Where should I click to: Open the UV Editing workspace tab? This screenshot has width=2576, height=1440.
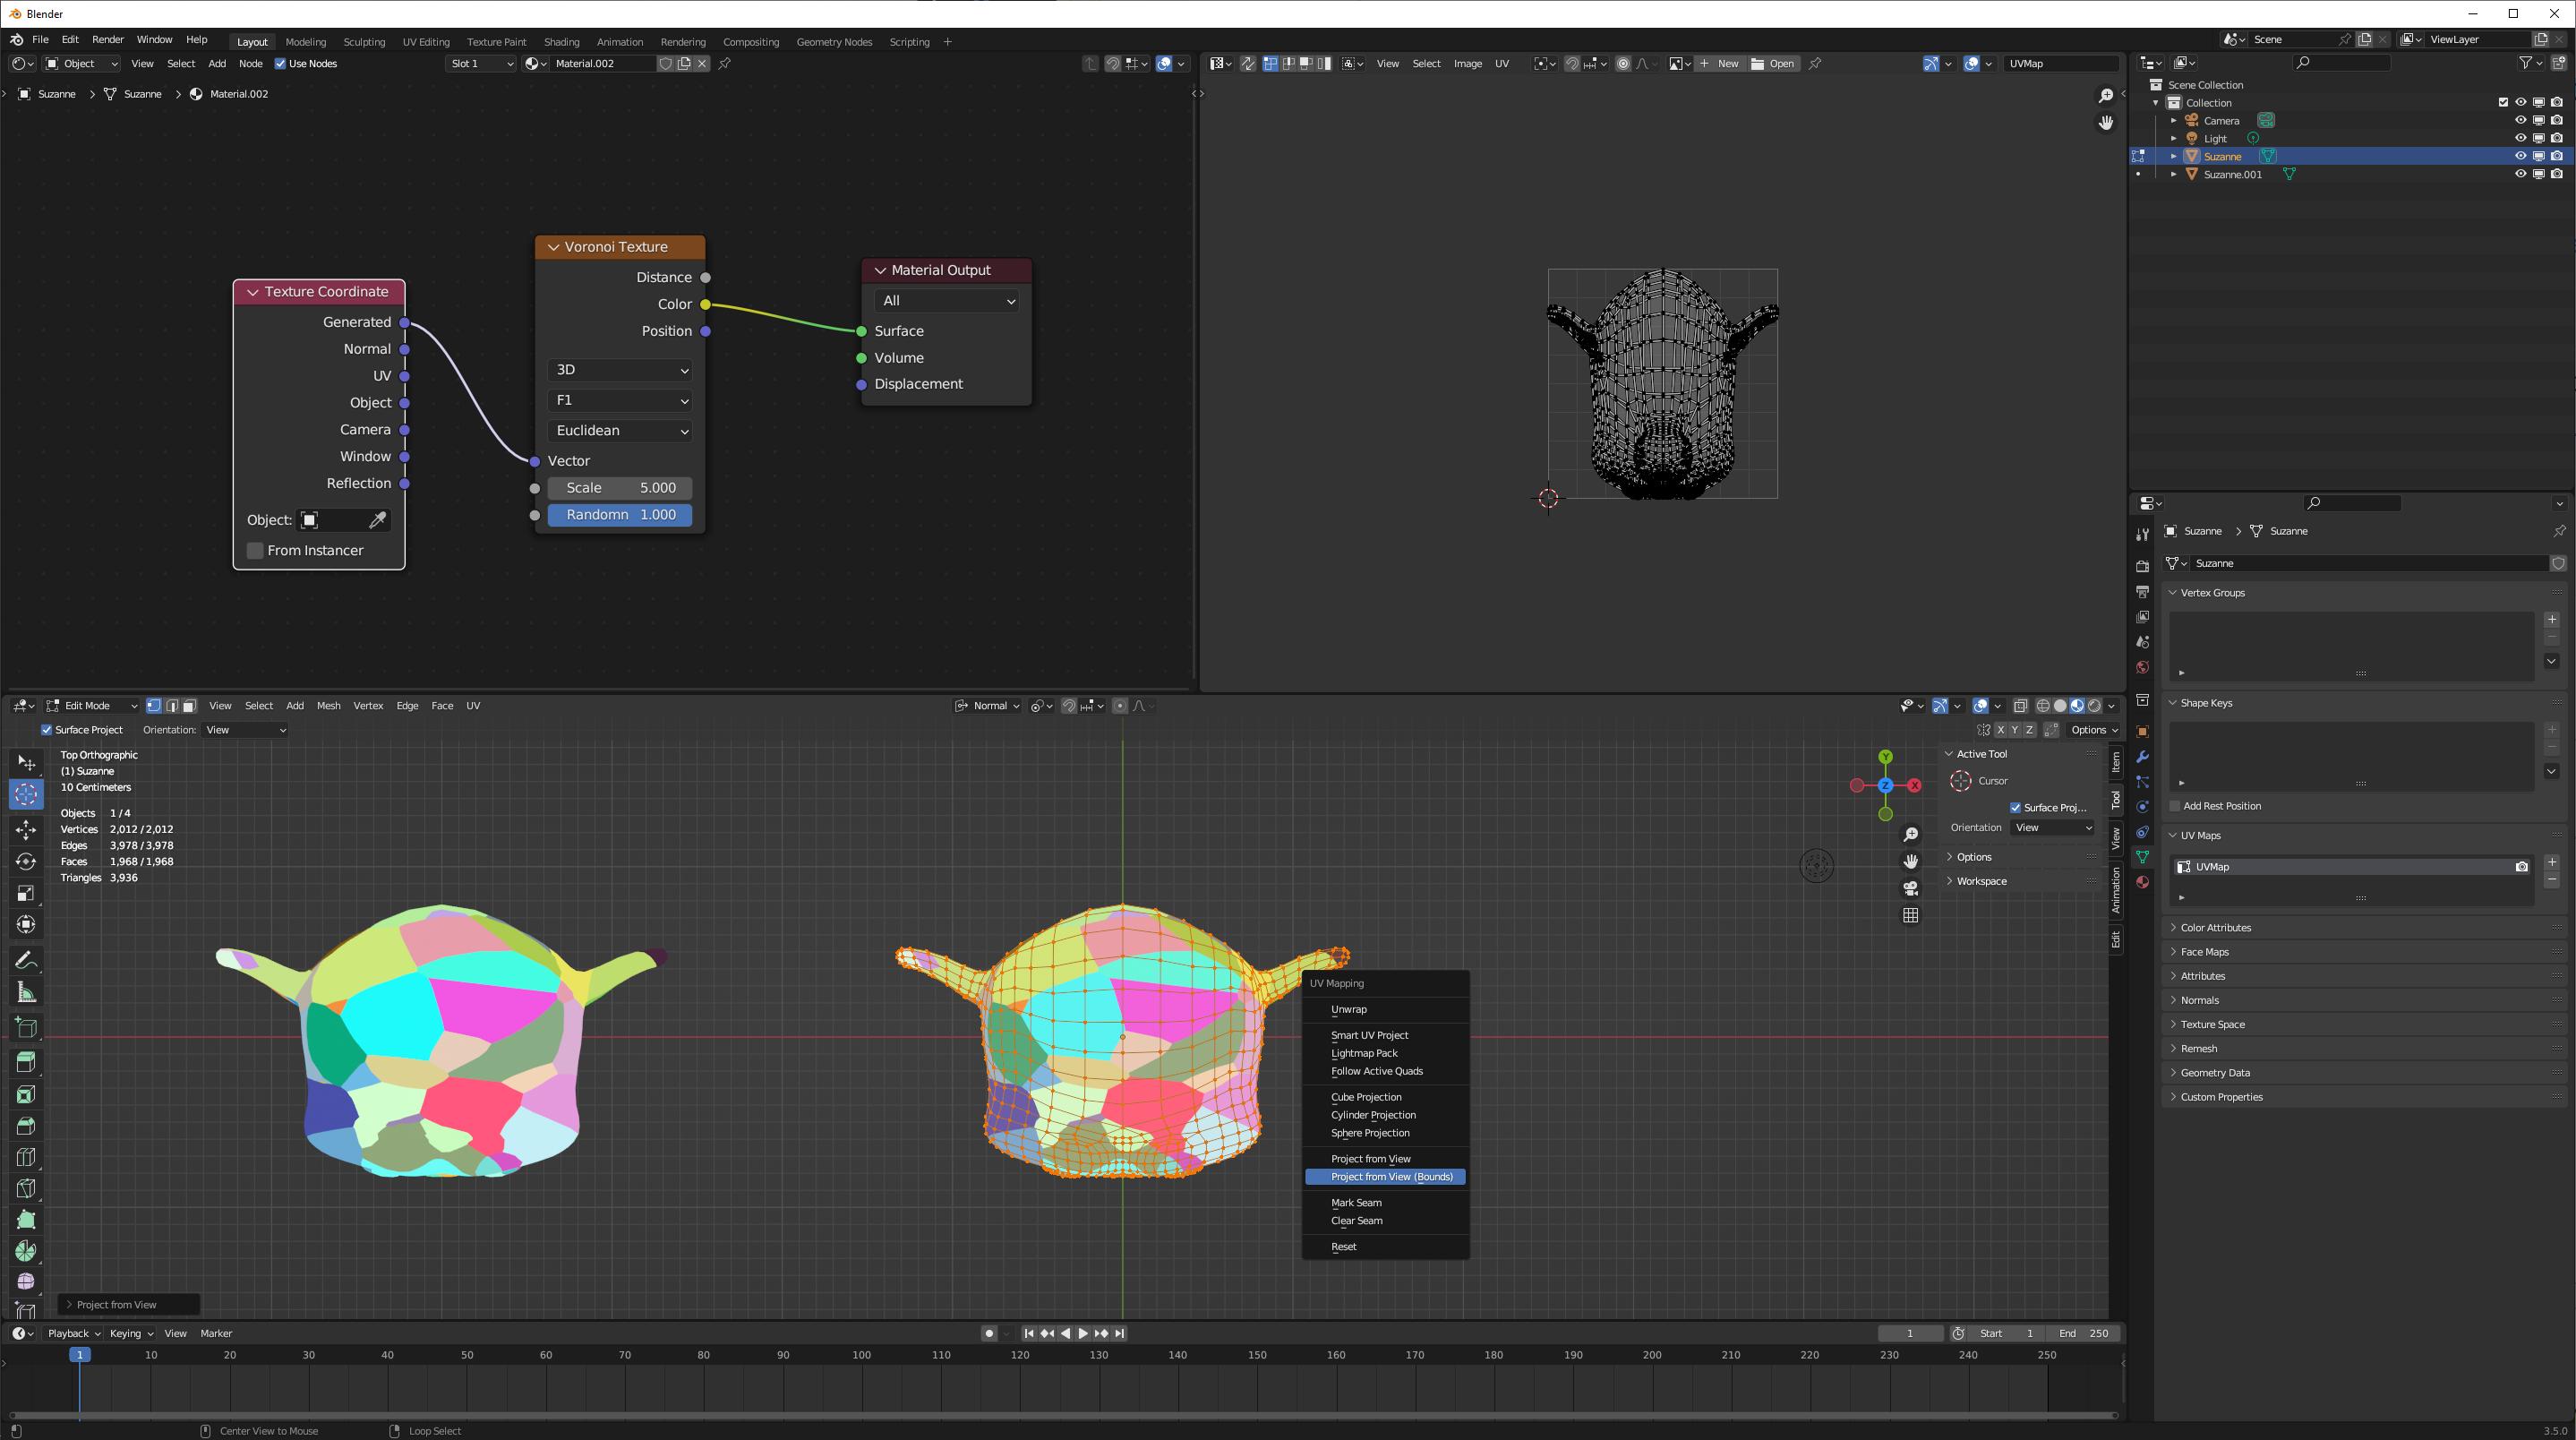coord(426,42)
